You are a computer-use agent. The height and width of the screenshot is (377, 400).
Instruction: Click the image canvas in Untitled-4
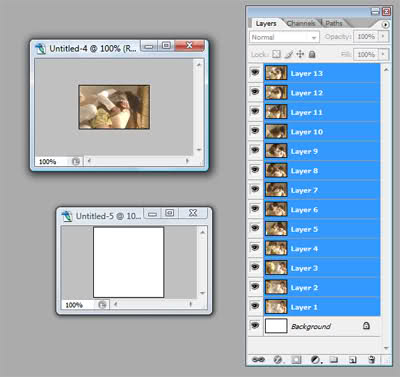point(114,107)
